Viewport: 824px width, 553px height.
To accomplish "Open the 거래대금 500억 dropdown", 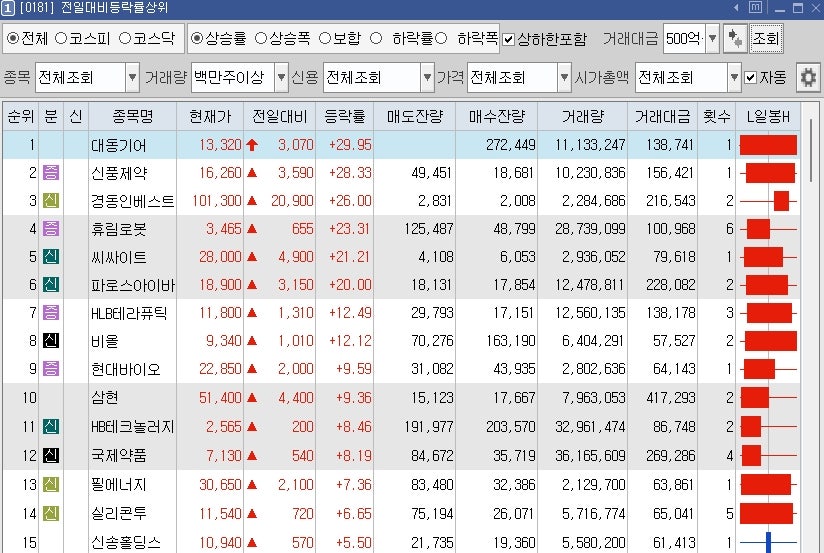I will click(712, 38).
